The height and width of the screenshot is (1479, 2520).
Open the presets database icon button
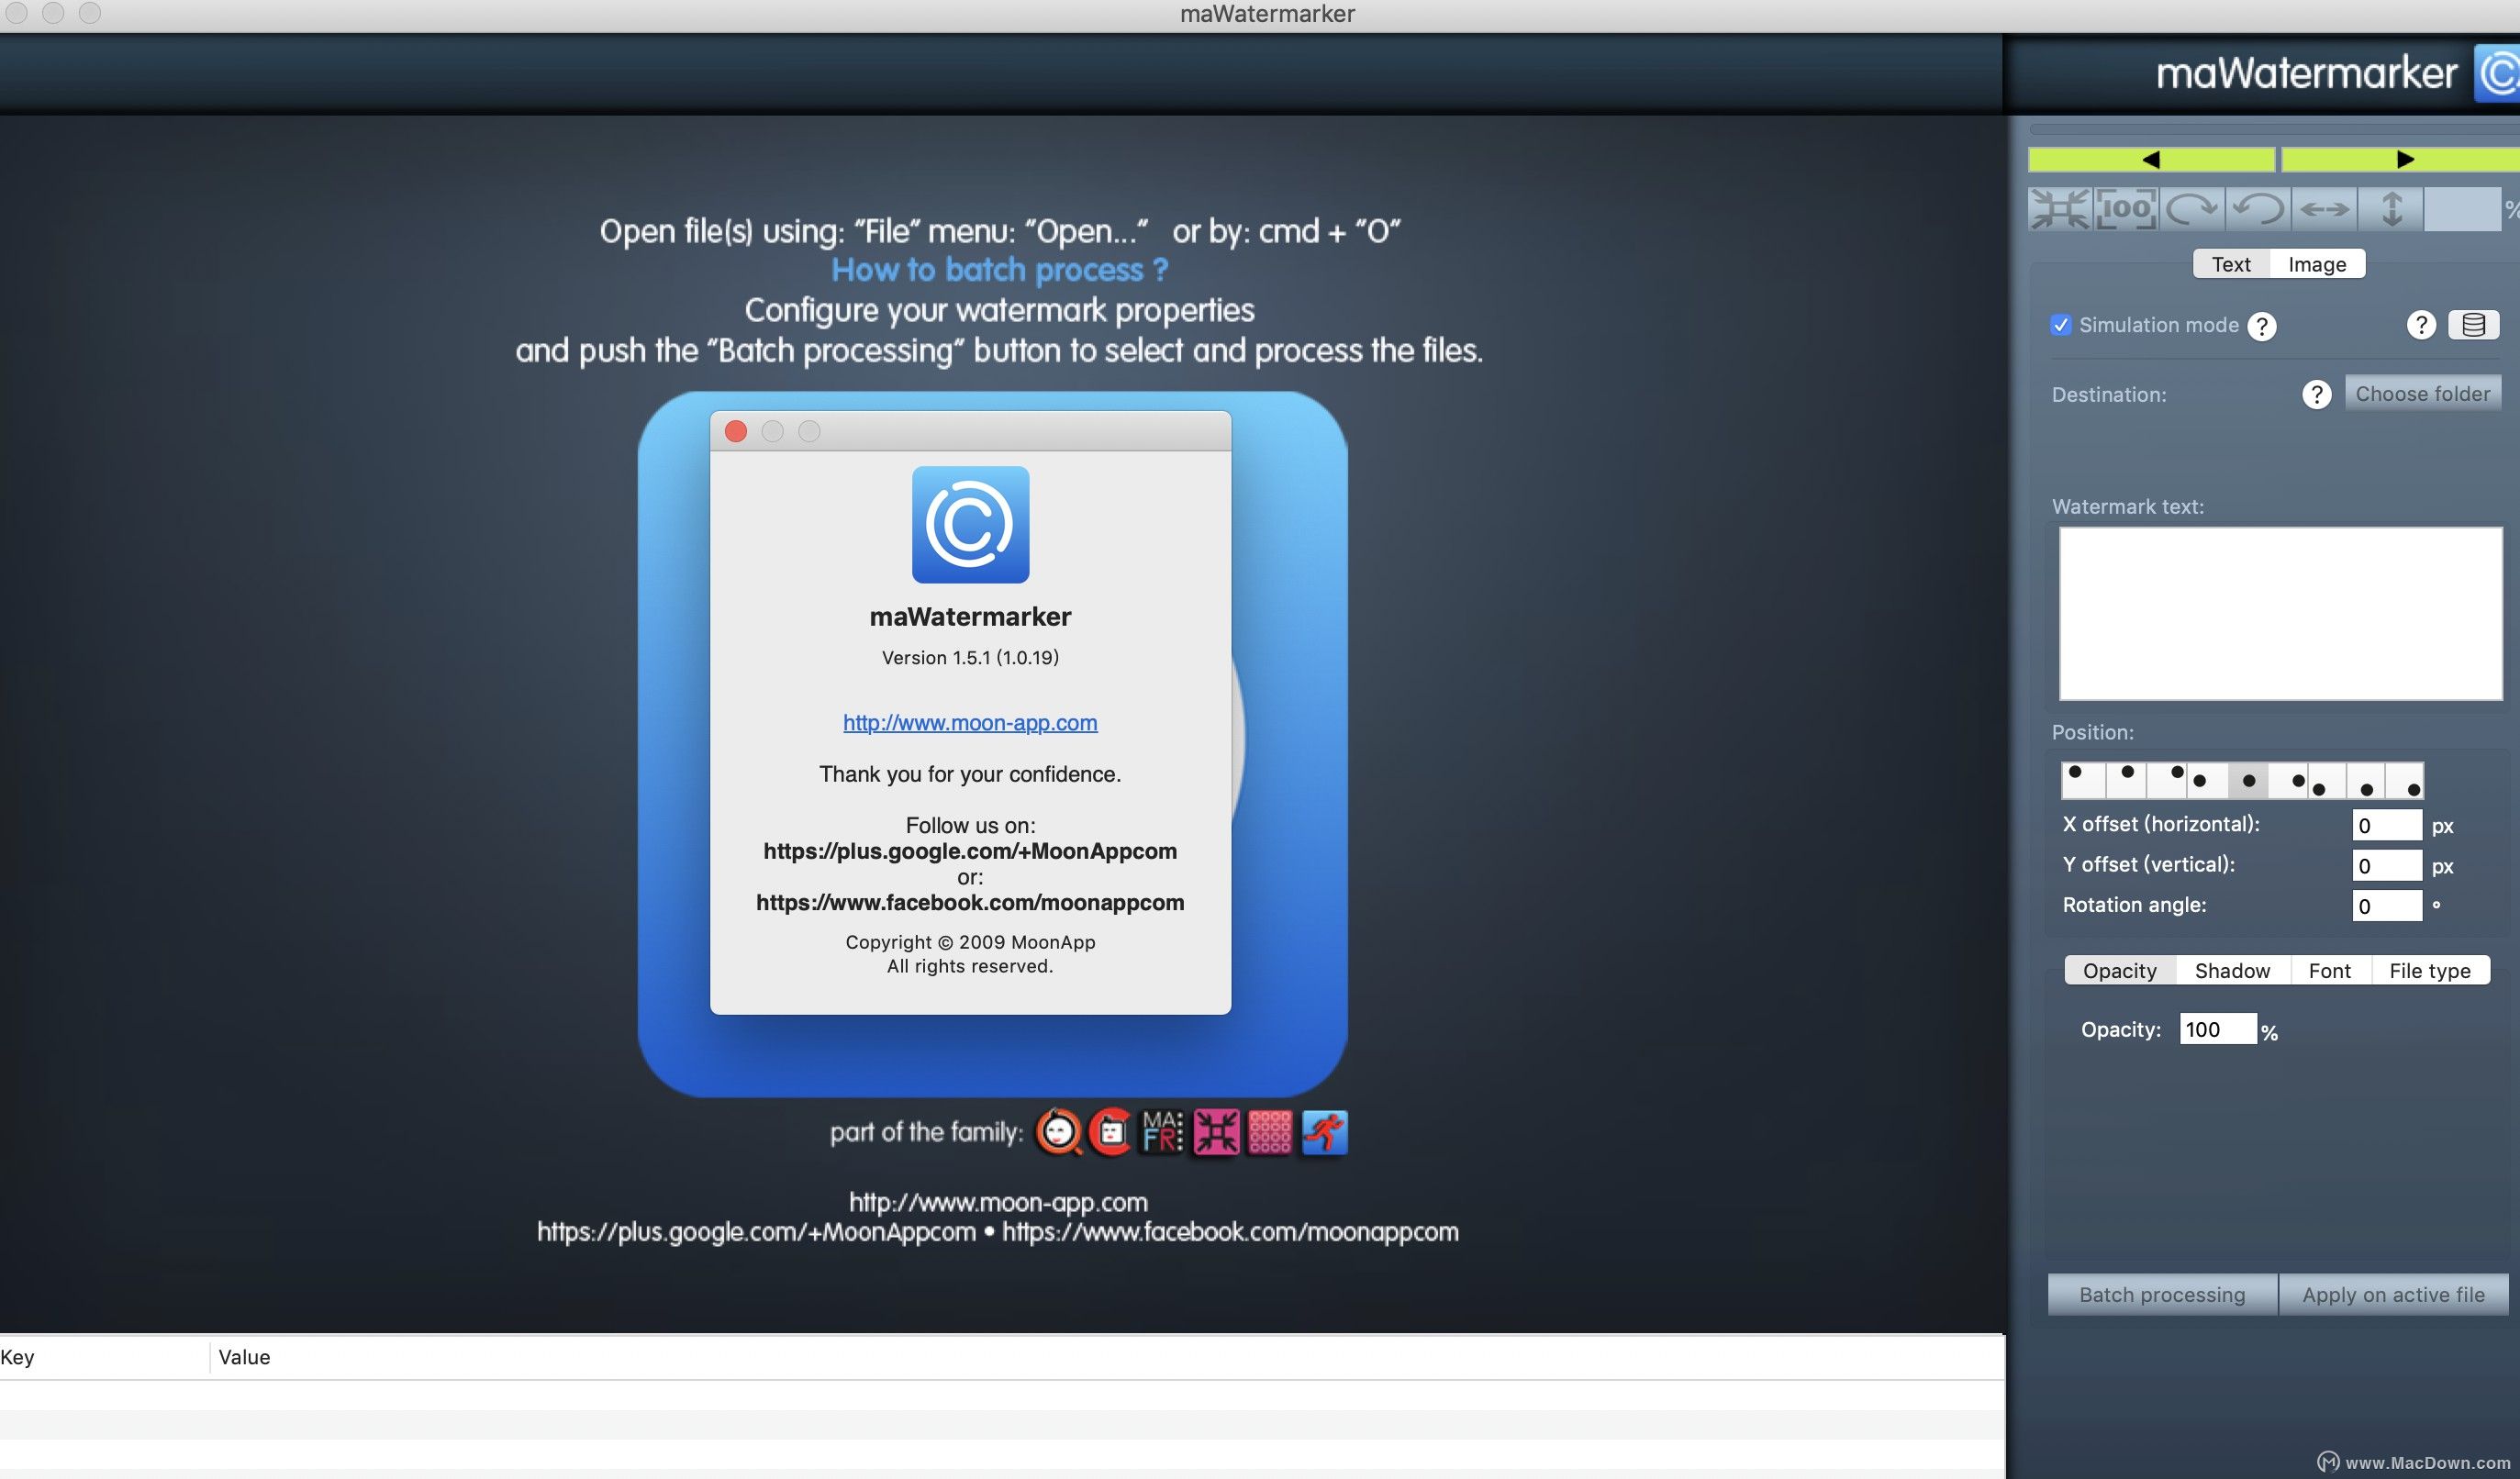pos(2473,325)
